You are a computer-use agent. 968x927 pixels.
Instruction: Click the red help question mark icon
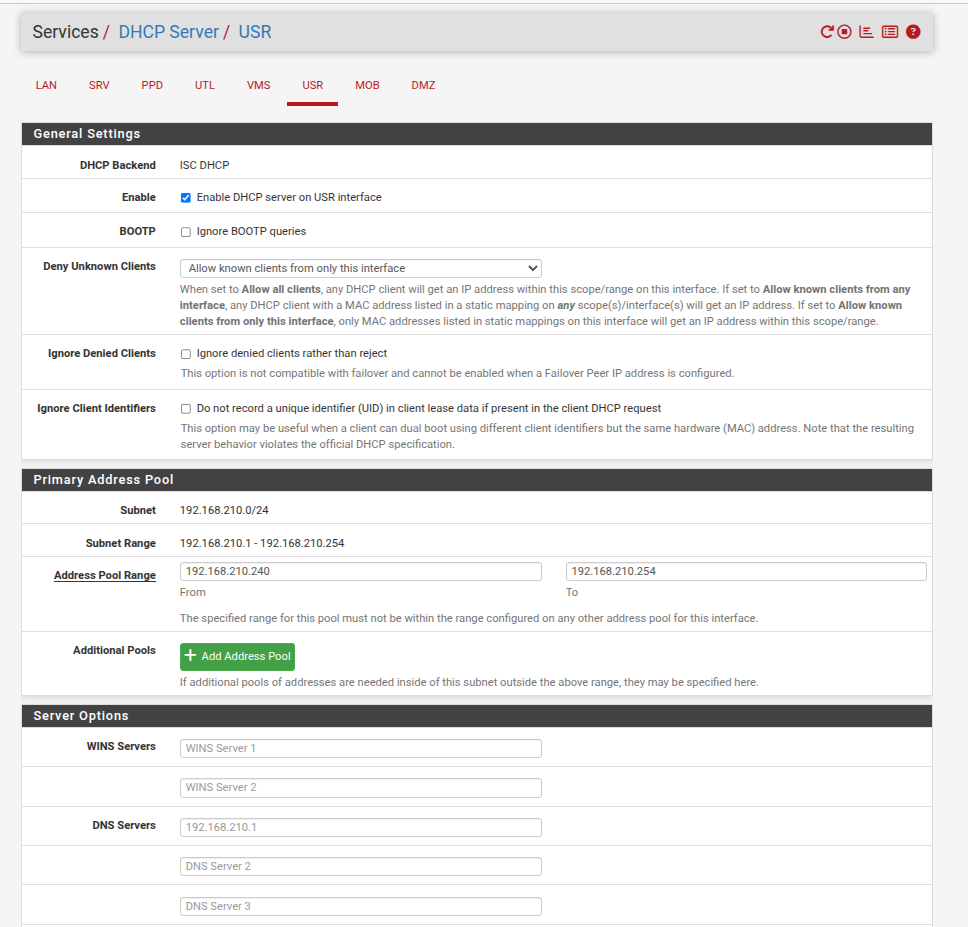pos(913,32)
